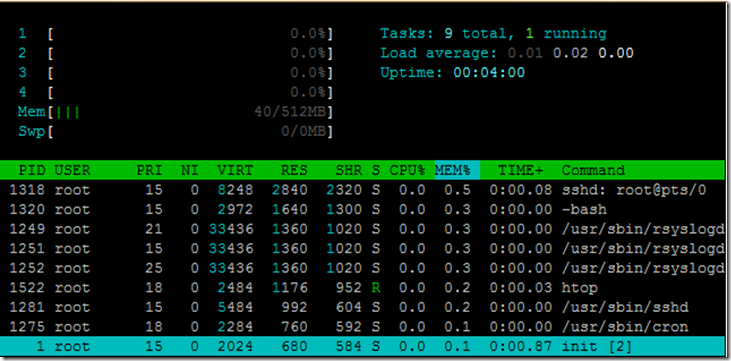Select the /usr/sbin/cron process row

[x=363, y=327]
